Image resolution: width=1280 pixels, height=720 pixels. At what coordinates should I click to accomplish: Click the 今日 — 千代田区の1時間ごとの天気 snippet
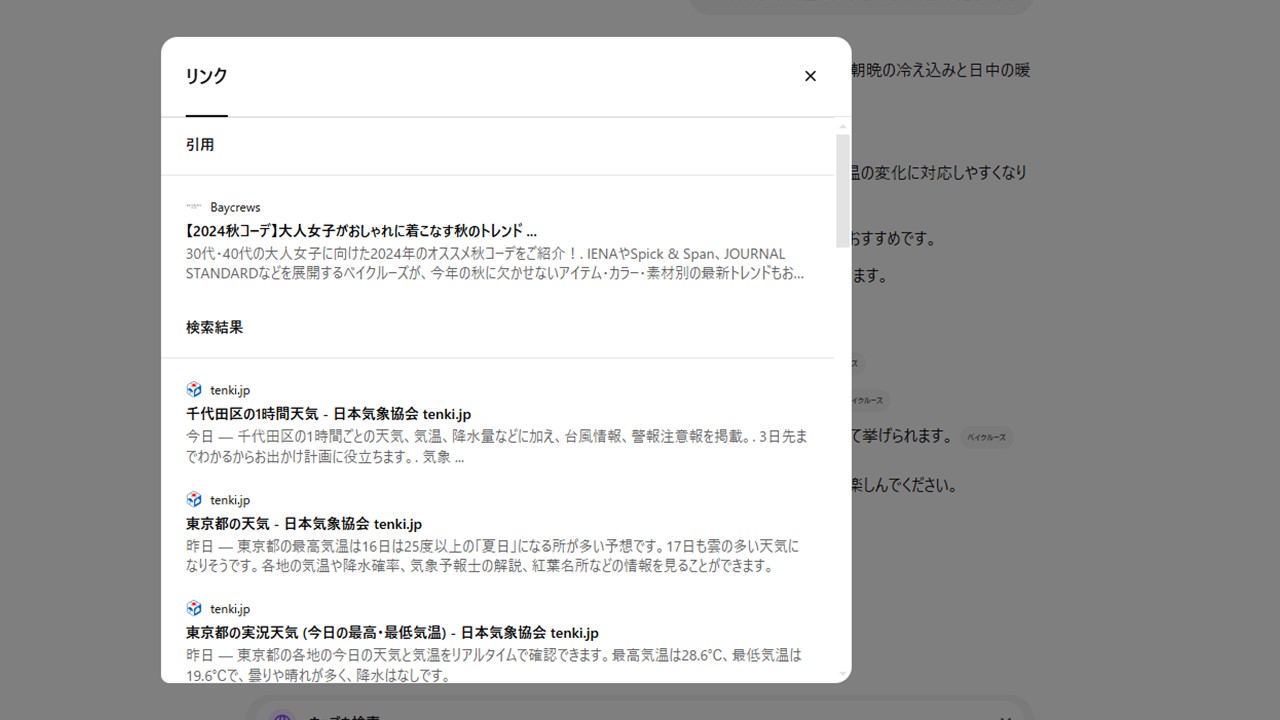pos(496,447)
